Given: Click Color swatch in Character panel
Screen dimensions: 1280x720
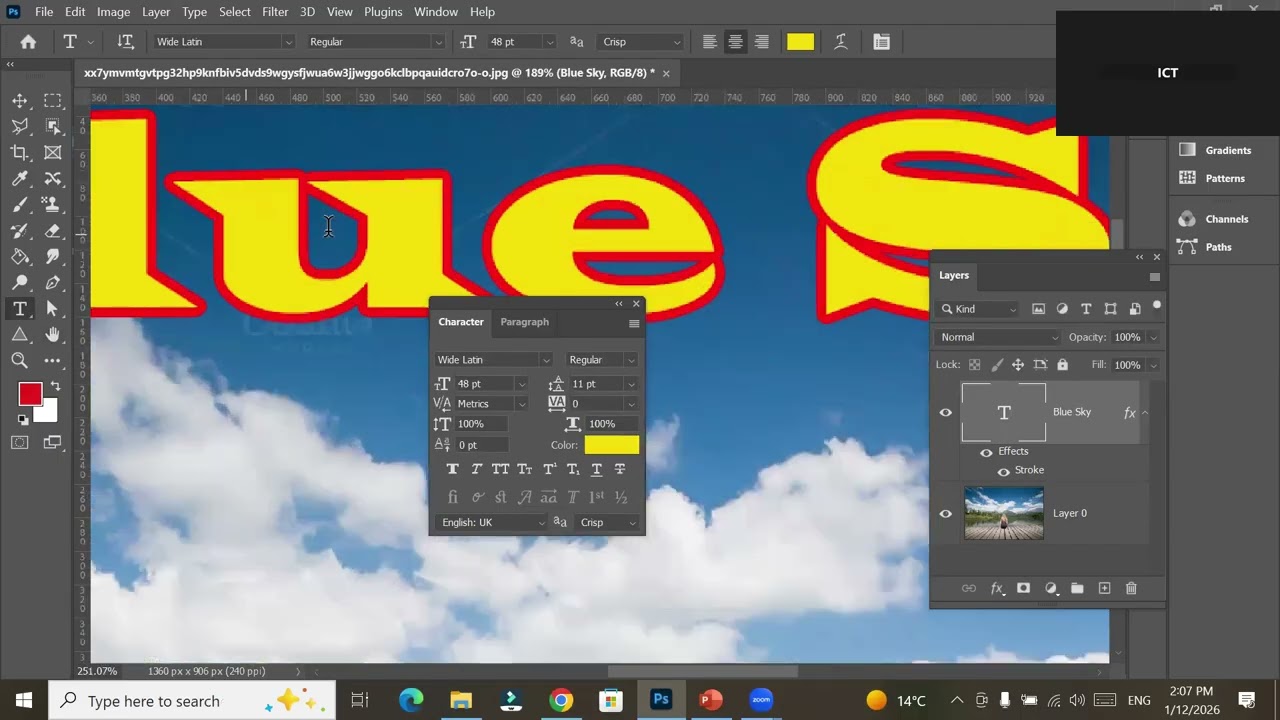Looking at the screenshot, I should pyautogui.click(x=612, y=445).
